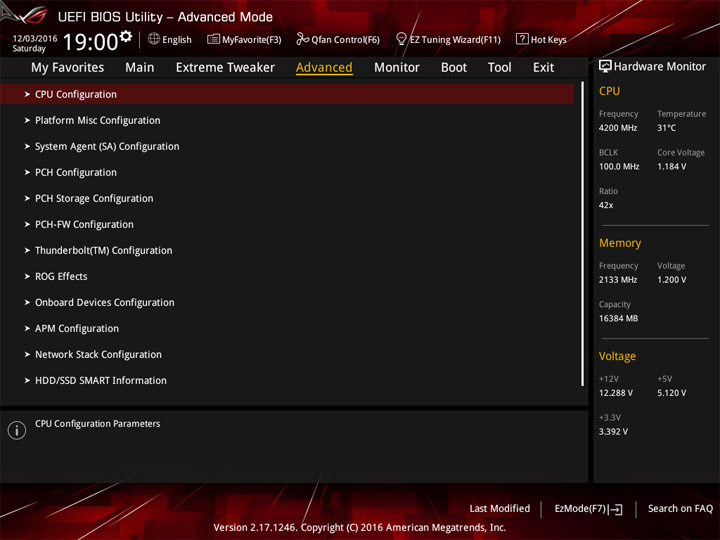Select the Advanced tab
Image resolution: width=720 pixels, height=540 pixels.
pos(324,68)
